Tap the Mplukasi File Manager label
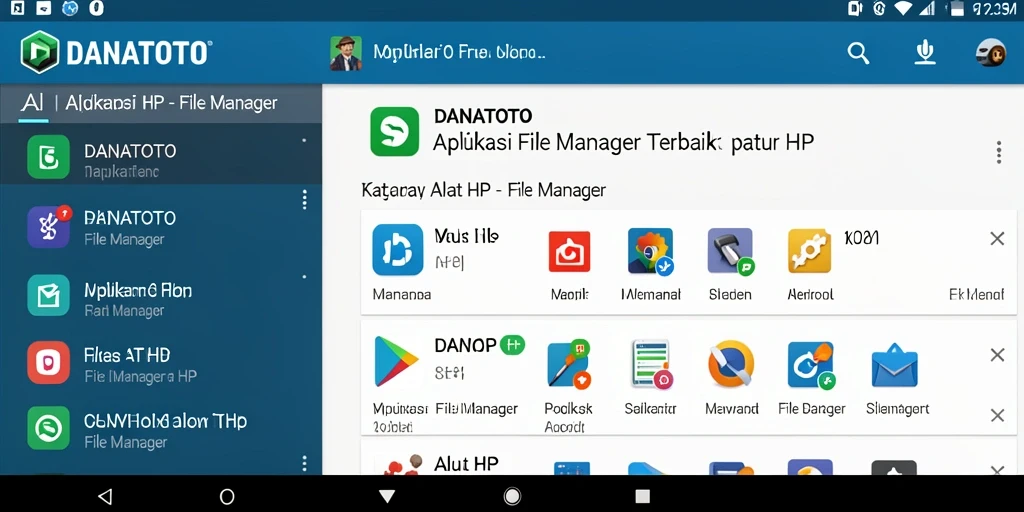The image size is (1024, 512). pos(445,409)
